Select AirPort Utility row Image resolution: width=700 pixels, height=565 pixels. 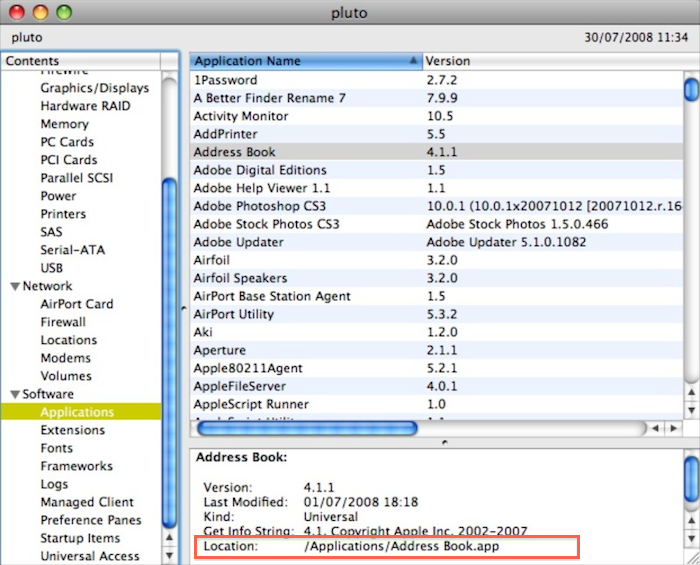pos(437,314)
